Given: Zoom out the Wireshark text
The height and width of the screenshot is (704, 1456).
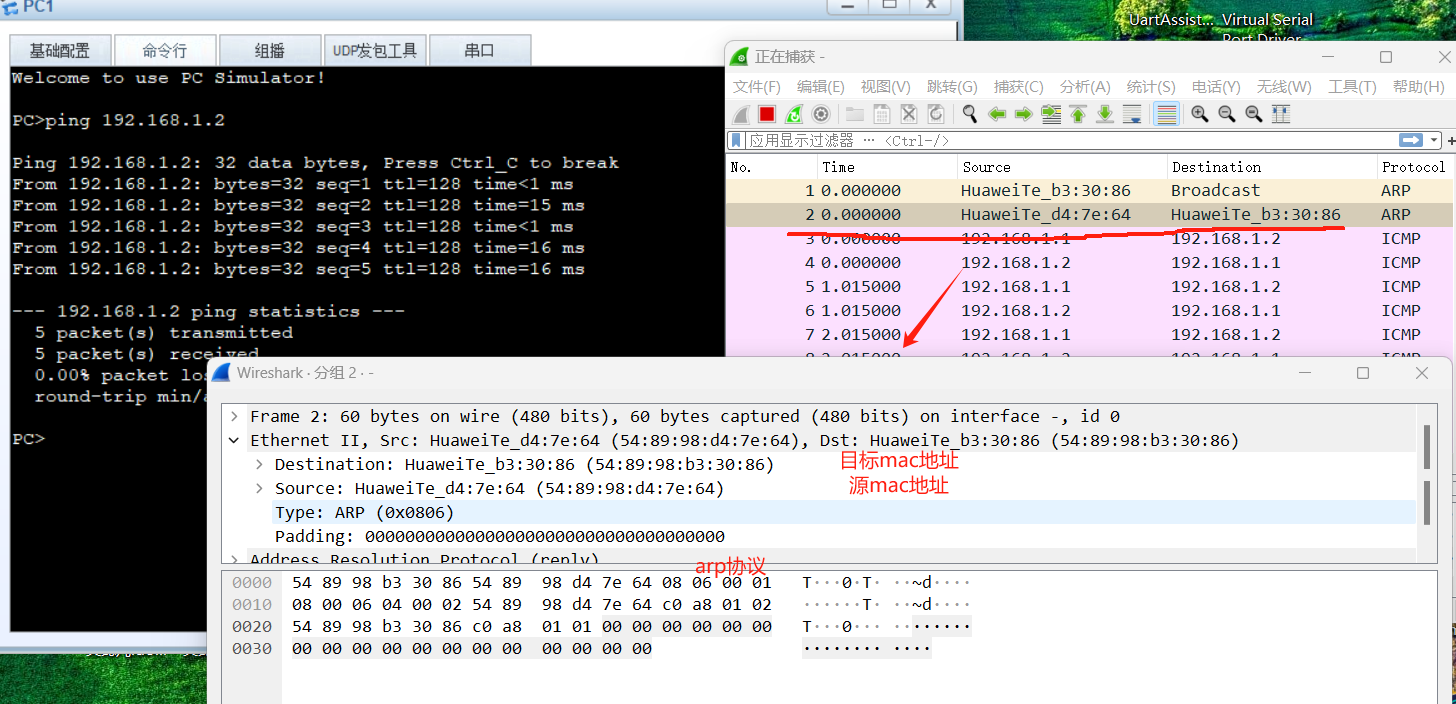Looking at the screenshot, I should tap(1227, 114).
